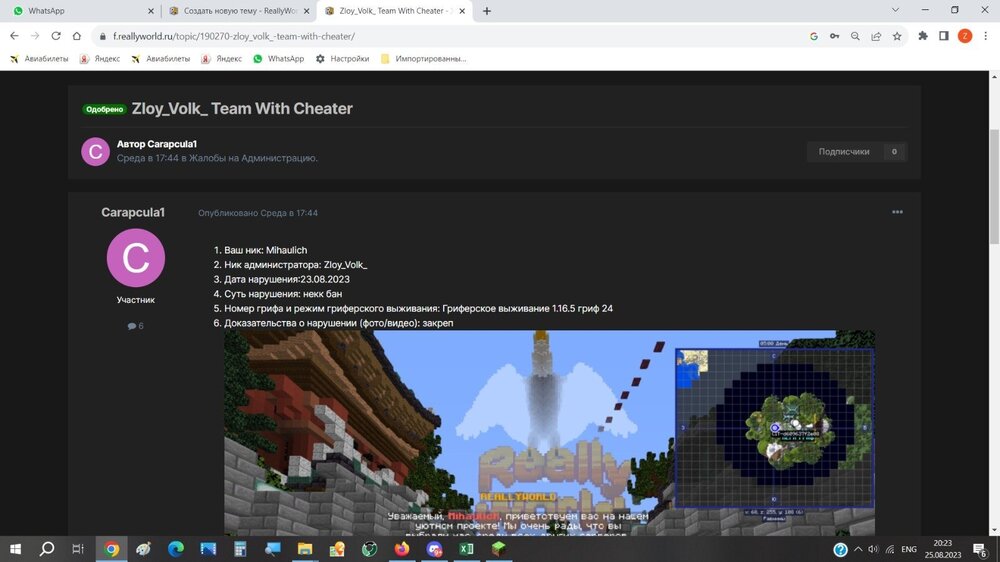Click the browser forward arrow
Screen dimensions: 1000x562
coord(35,36)
